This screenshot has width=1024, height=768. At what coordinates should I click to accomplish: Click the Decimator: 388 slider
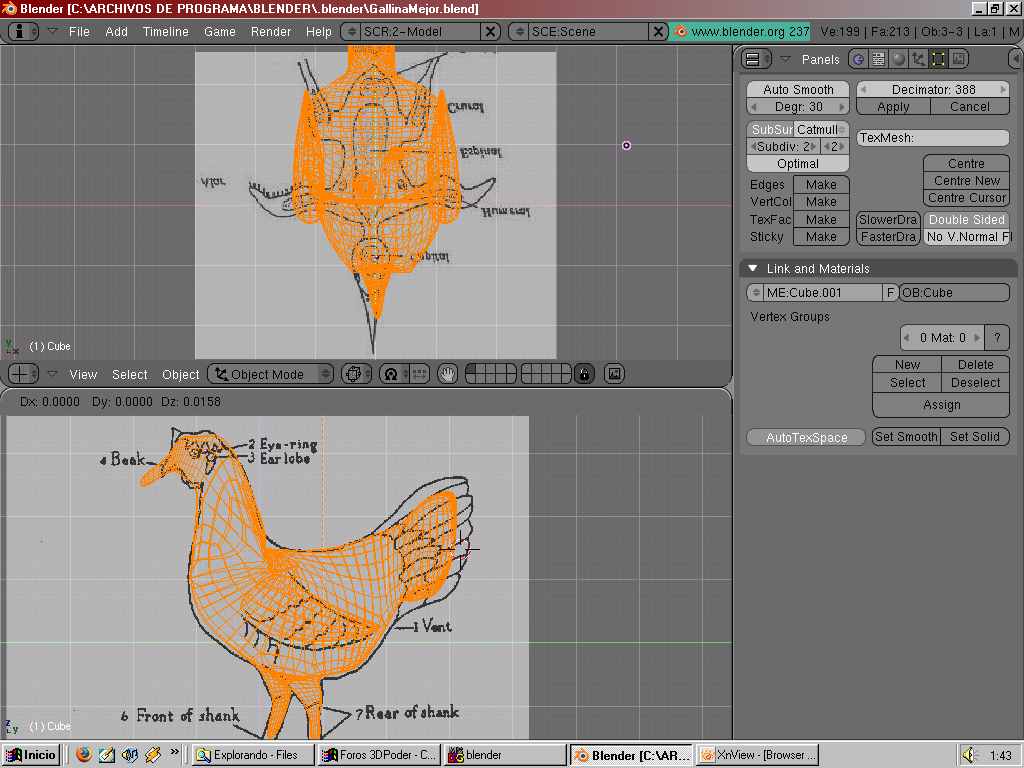[933, 89]
